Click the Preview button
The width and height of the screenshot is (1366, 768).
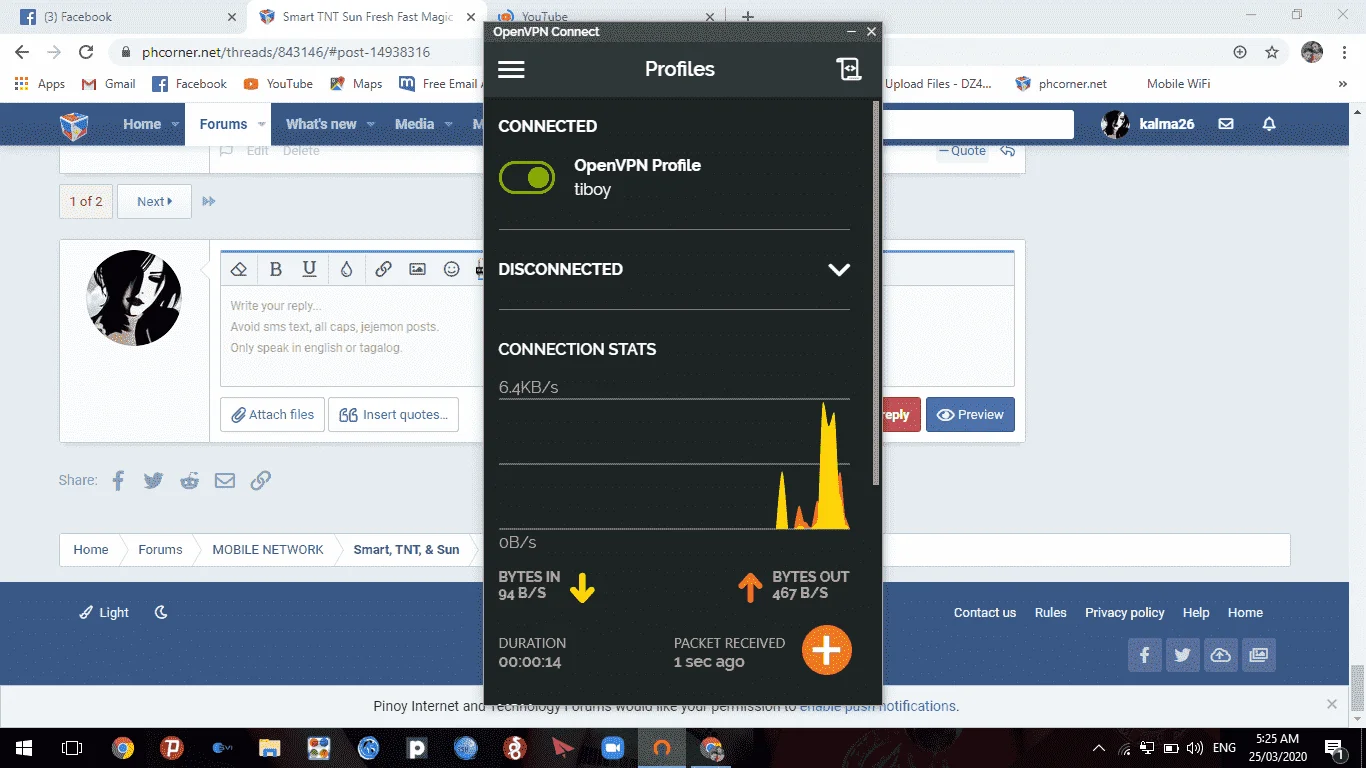click(970, 415)
